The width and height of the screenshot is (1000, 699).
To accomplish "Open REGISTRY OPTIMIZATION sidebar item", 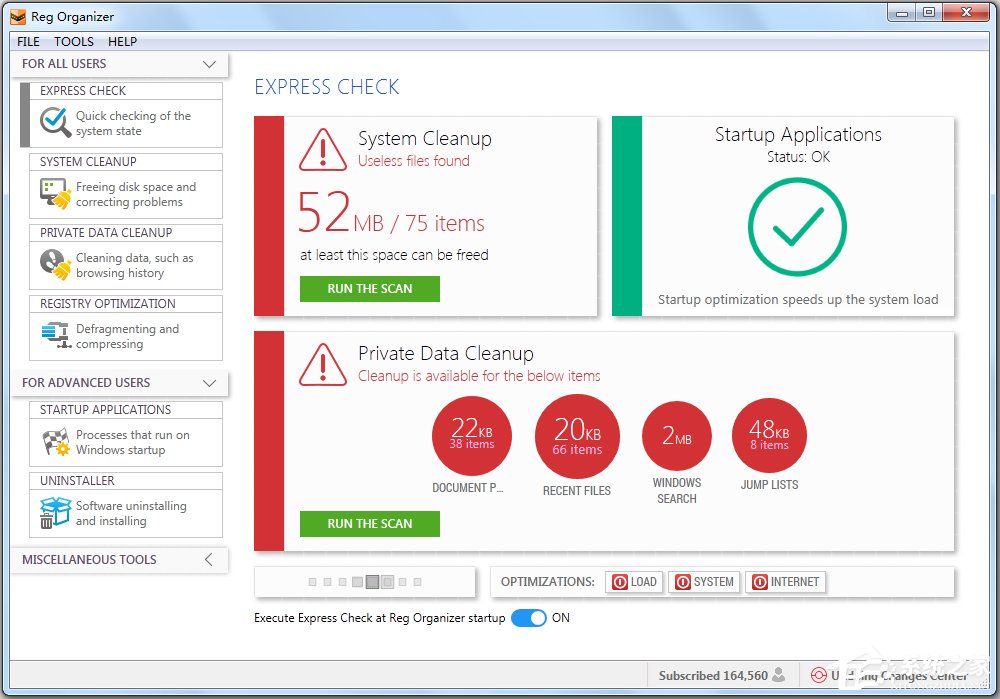I will 126,327.
